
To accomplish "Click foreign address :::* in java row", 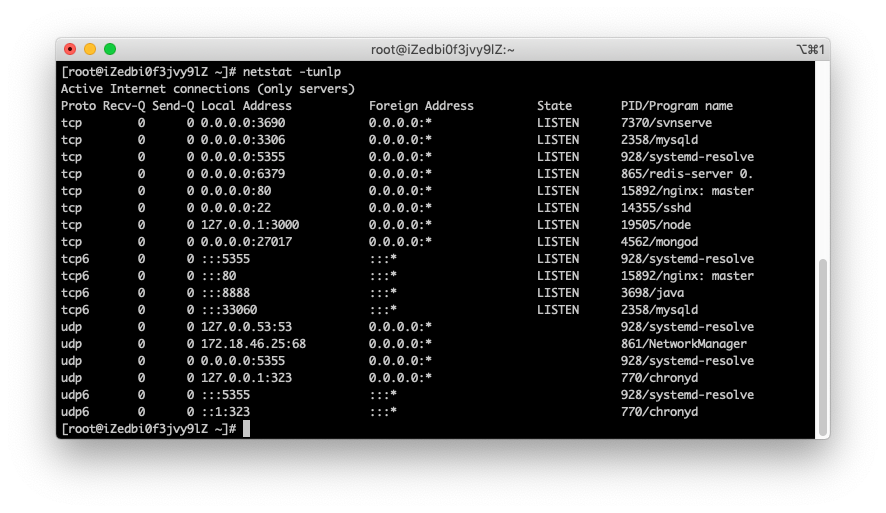I will [383, 293].
